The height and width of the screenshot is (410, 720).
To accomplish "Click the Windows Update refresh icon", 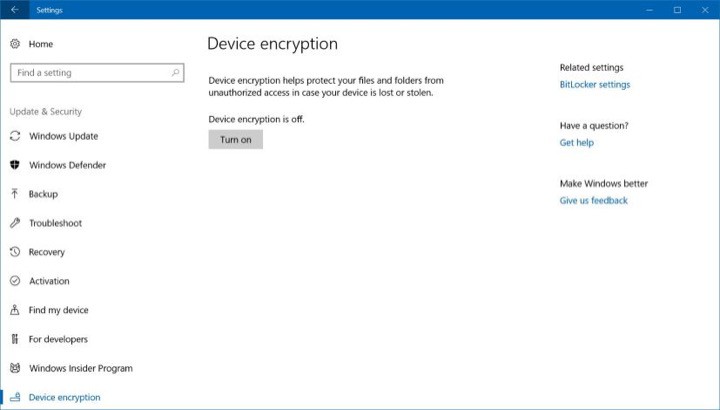I will point(15,136).
